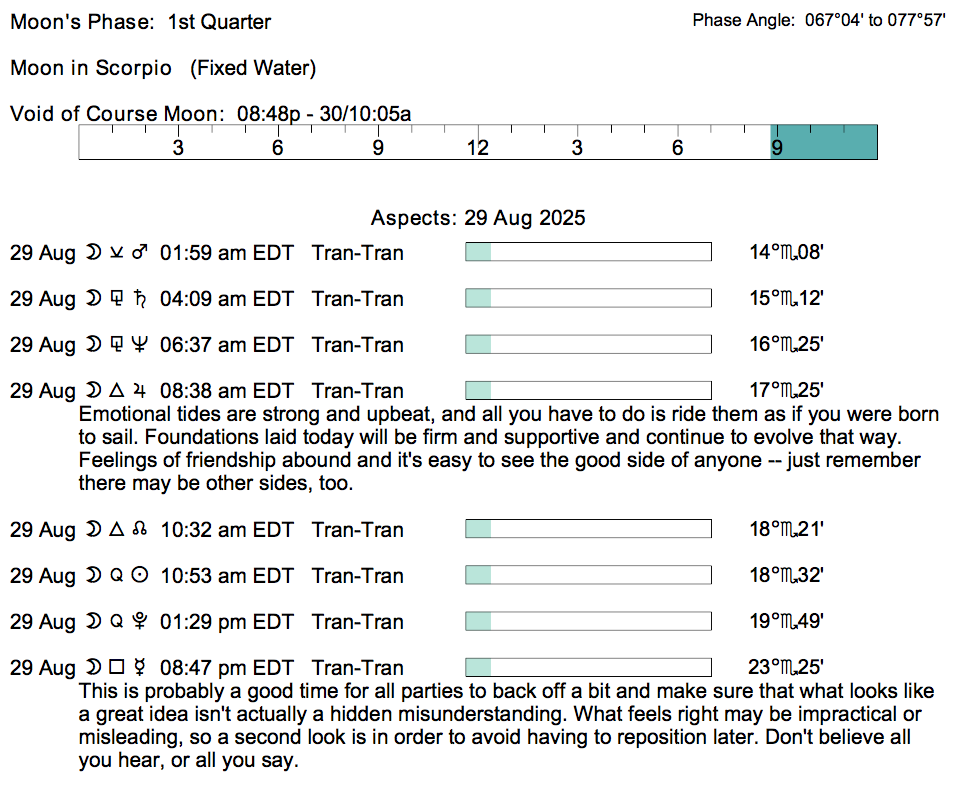
Task: Select the Neptune symbol at 06:37 am
Action: (x=140, y=345)
